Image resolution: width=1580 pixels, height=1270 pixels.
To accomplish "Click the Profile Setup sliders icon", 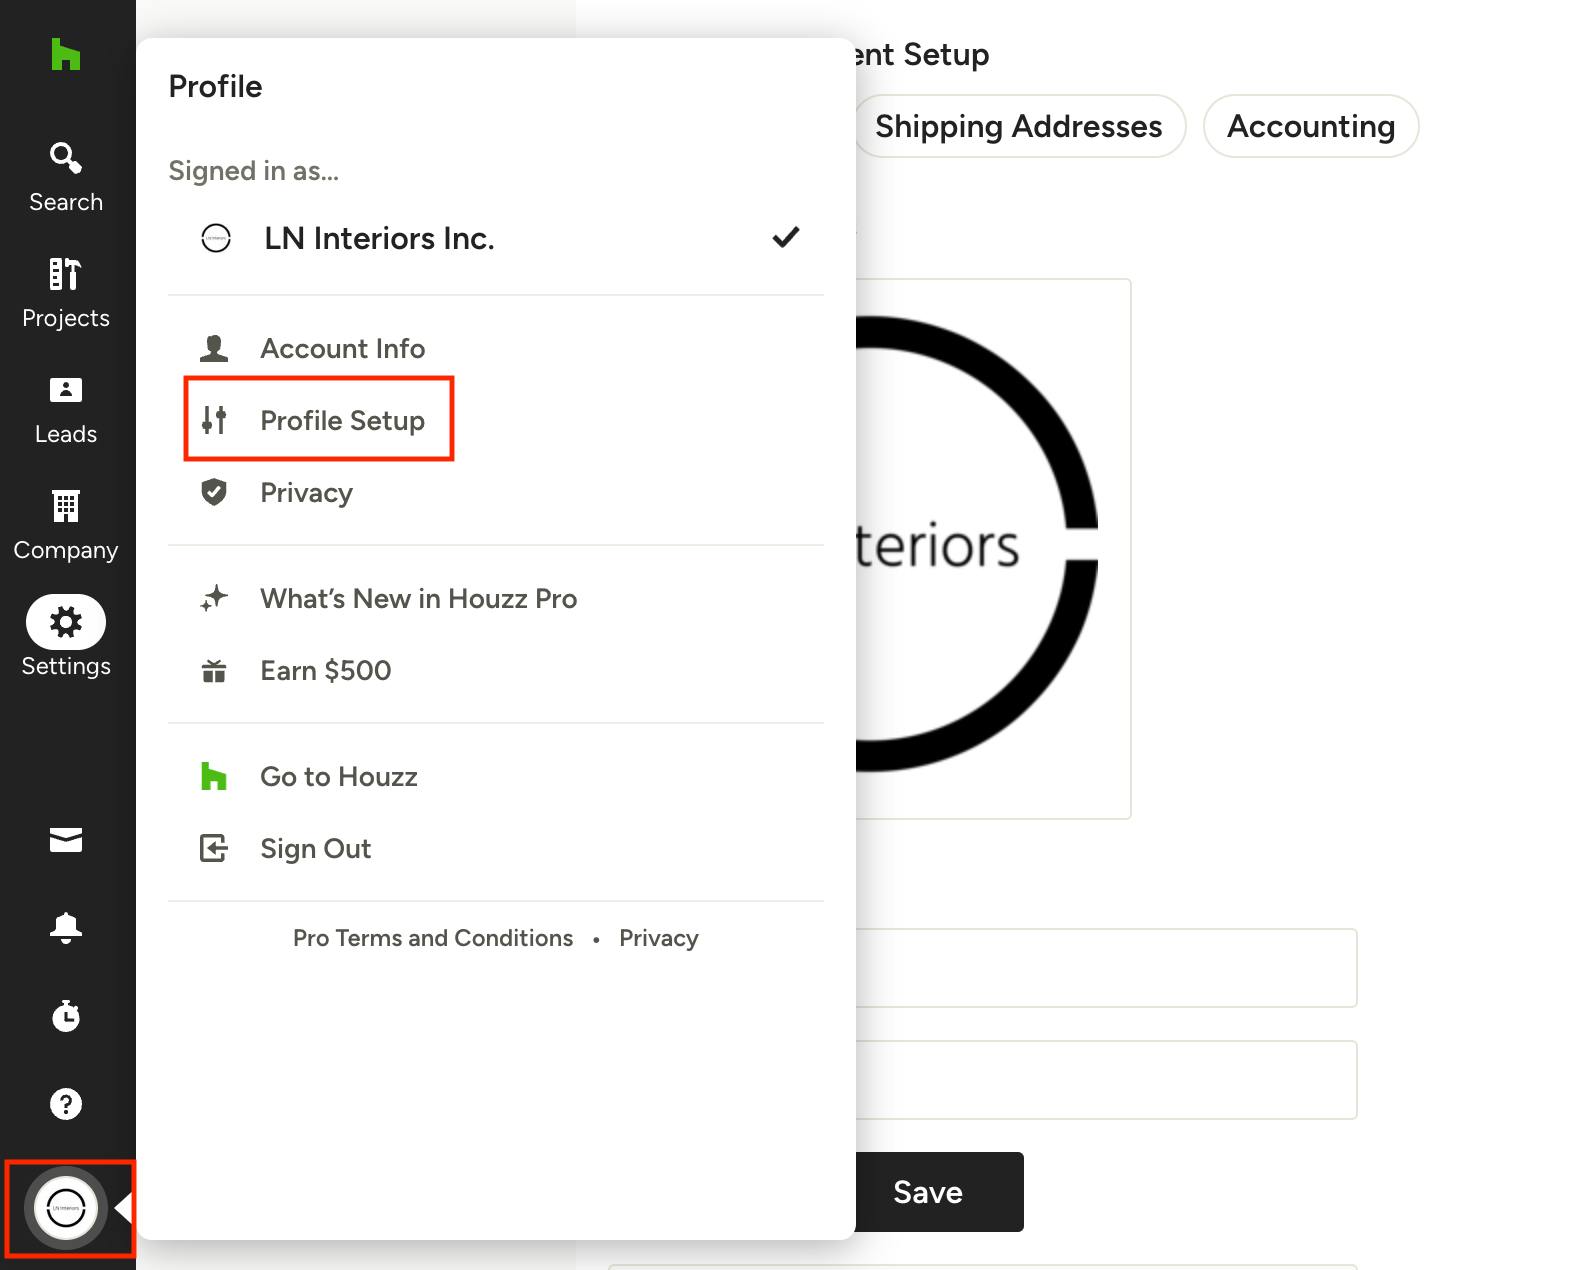I will (x=214, y=420).
